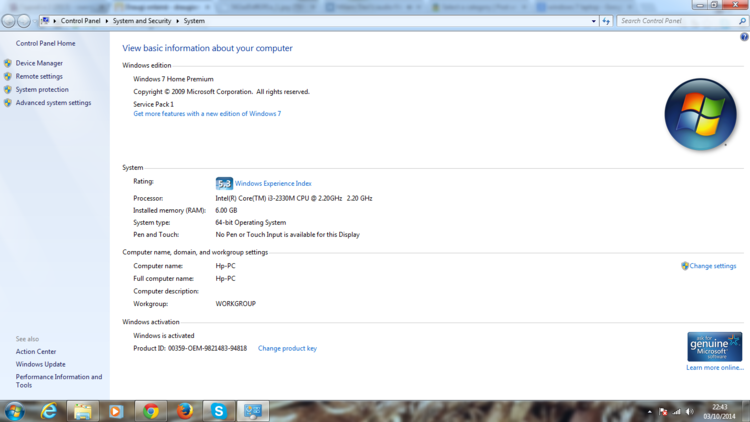Open Advanced system settings
The height and width of the screenshot is (422, 750).
pos(53,103)
